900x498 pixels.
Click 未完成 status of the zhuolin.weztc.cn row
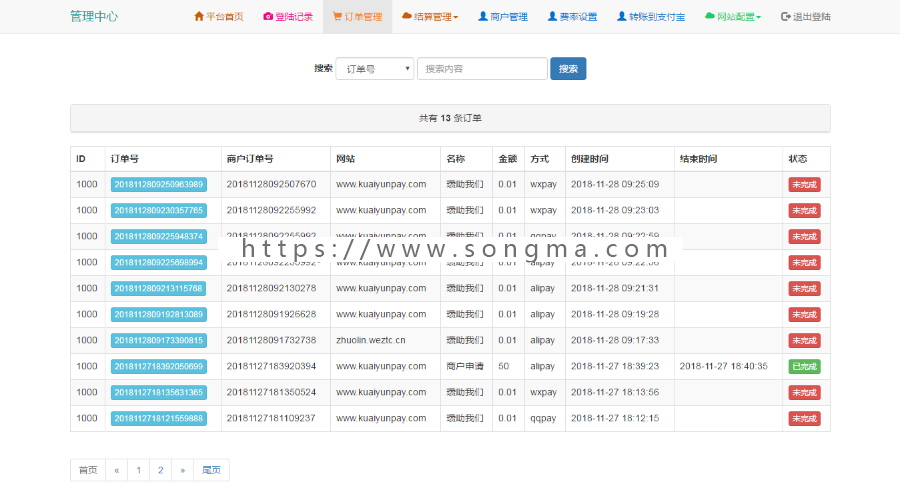[x=804, y=341]
